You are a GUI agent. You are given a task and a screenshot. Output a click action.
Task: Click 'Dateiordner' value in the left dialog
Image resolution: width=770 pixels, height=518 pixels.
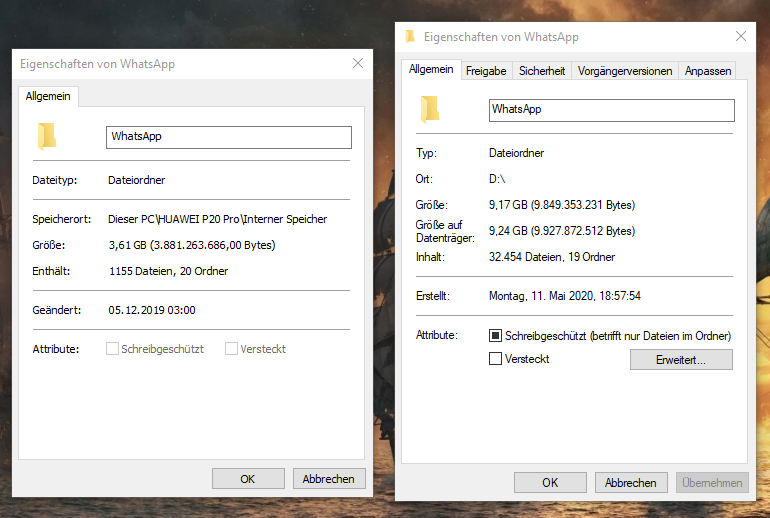(137, 180)
